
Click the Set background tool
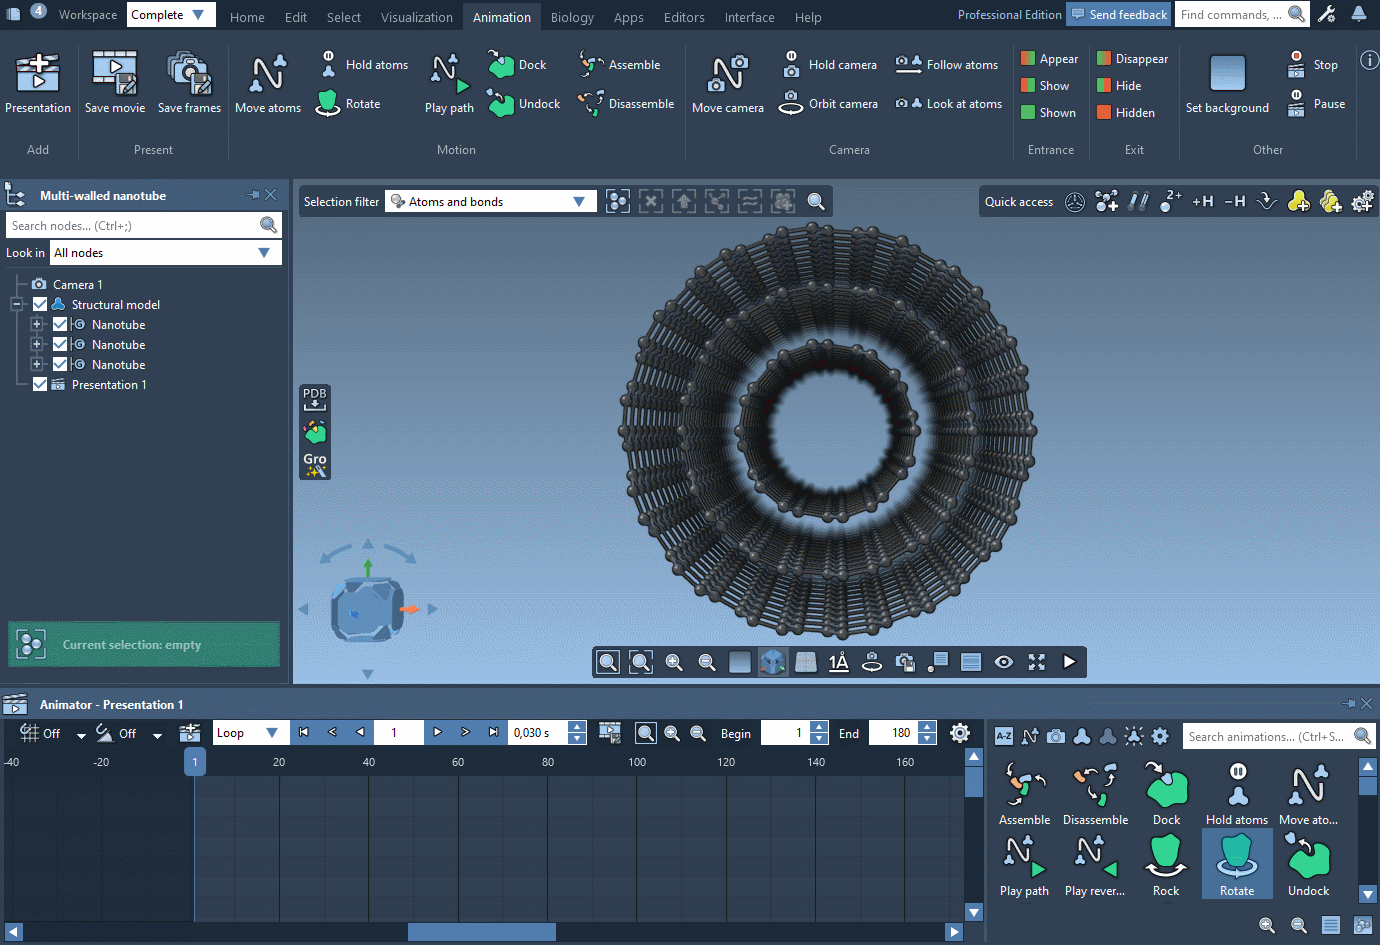coord(1227,82)
